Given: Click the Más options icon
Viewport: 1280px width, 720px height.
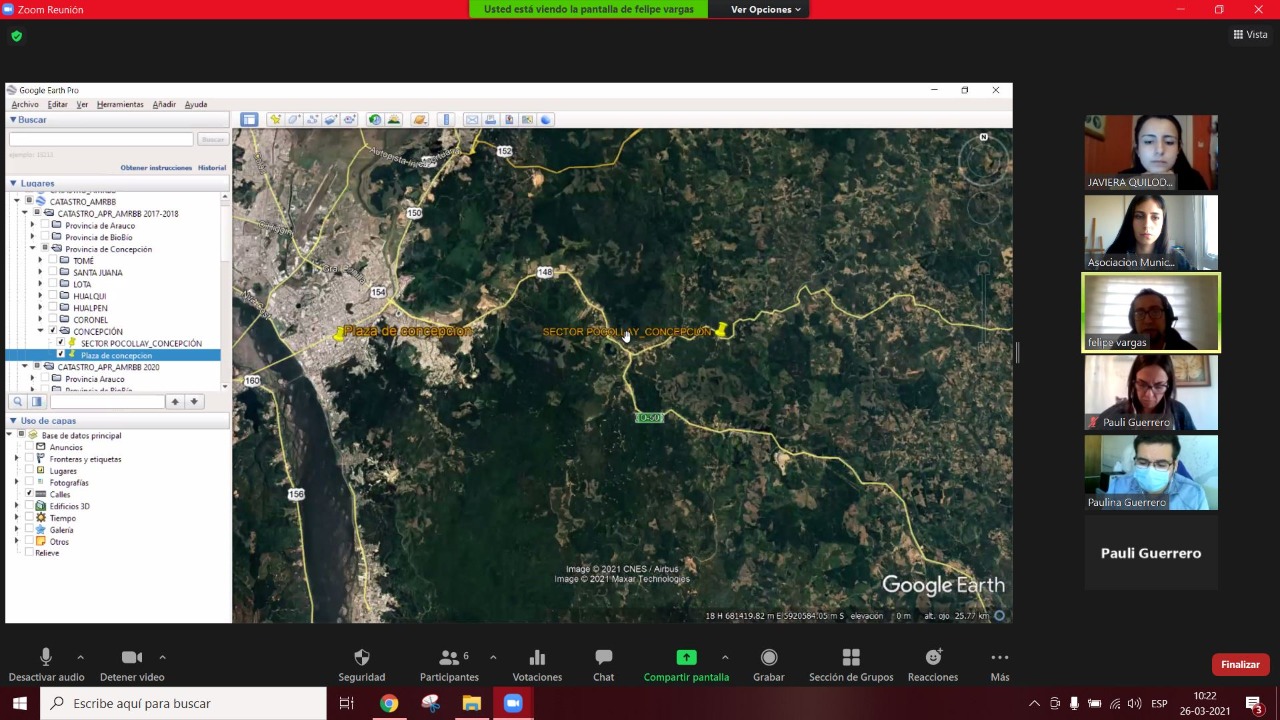Looking at the screenshot, I should (1000, 657).
